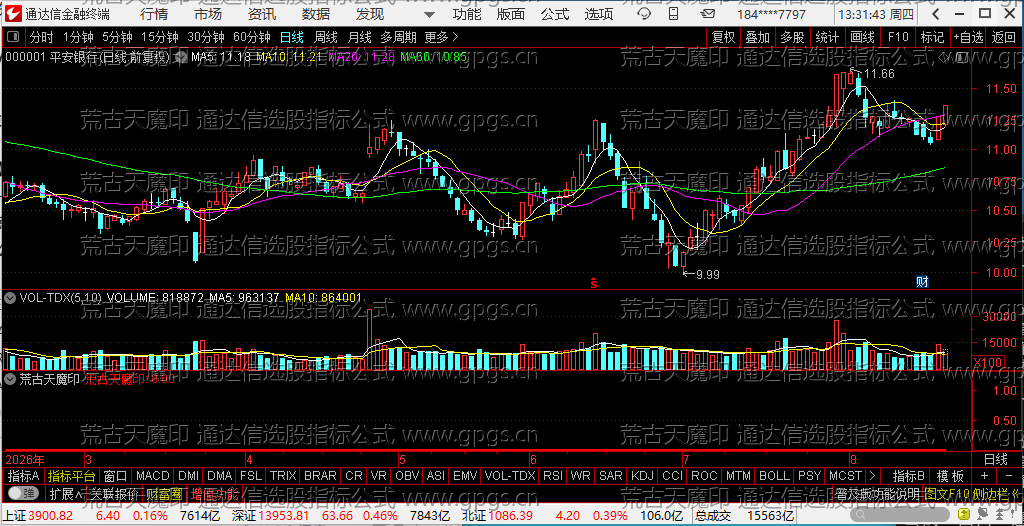This screenshot has height=526, width=1024.
Task: Click the plus icon to add indicator panel
Action: (x=984, y=476)
